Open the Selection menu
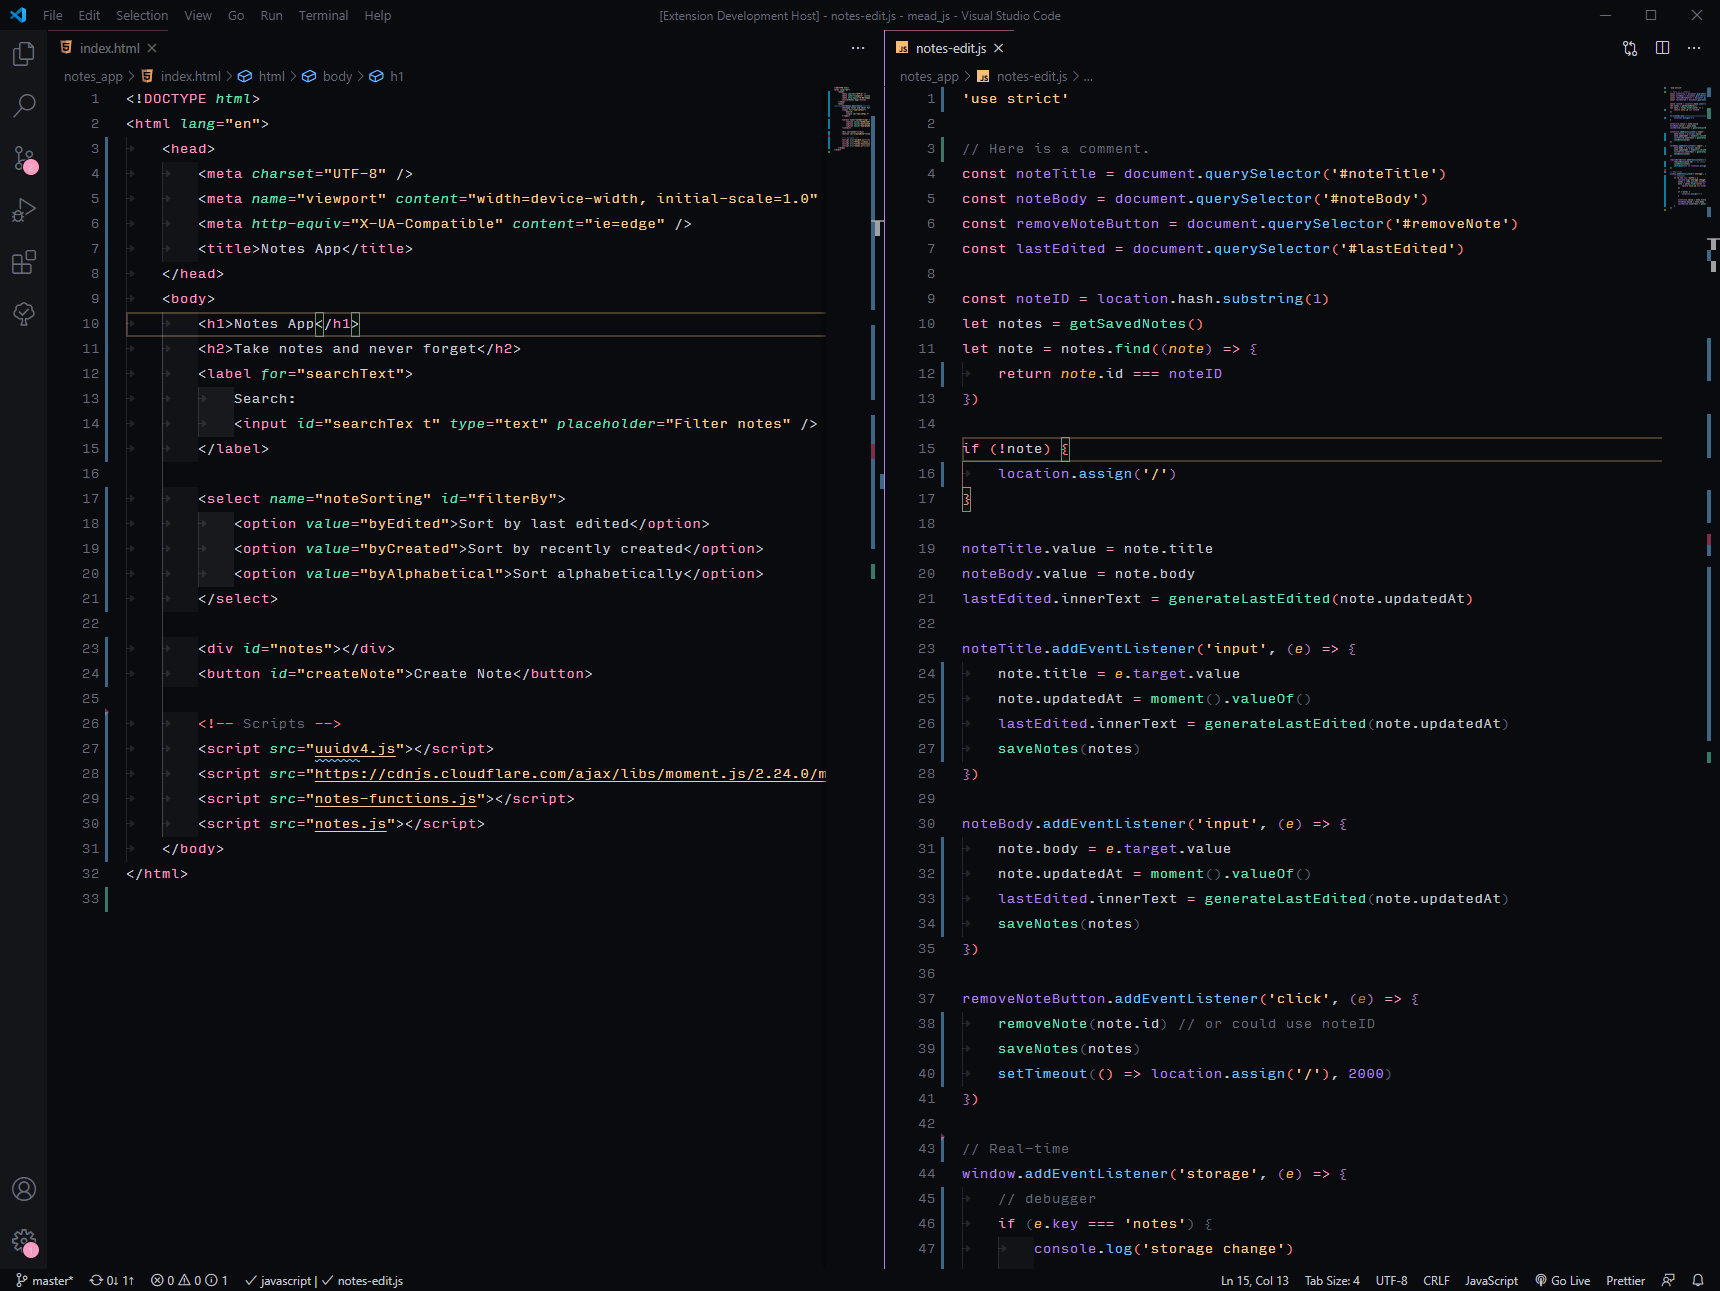Screen dimensions: 1720x1291 click(142, 15)
